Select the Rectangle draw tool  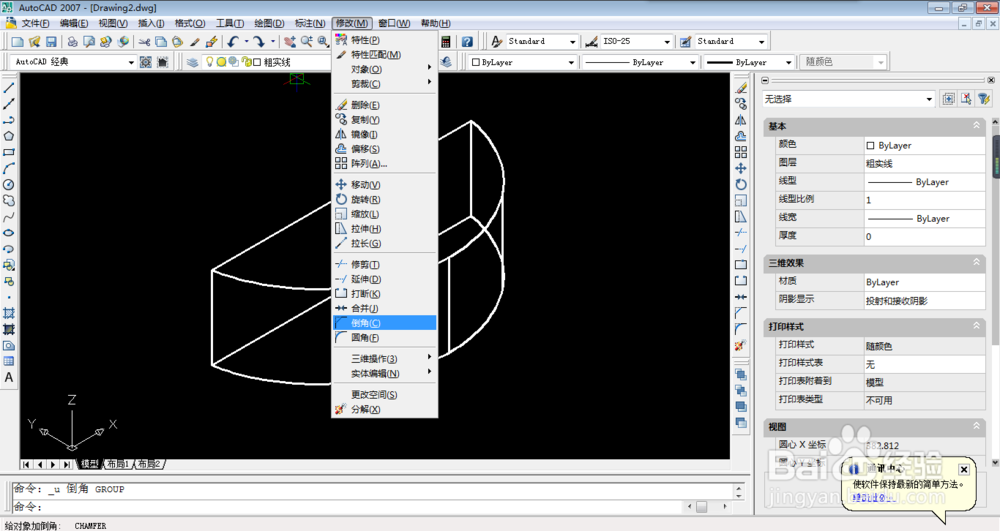(x=9, y=152)
